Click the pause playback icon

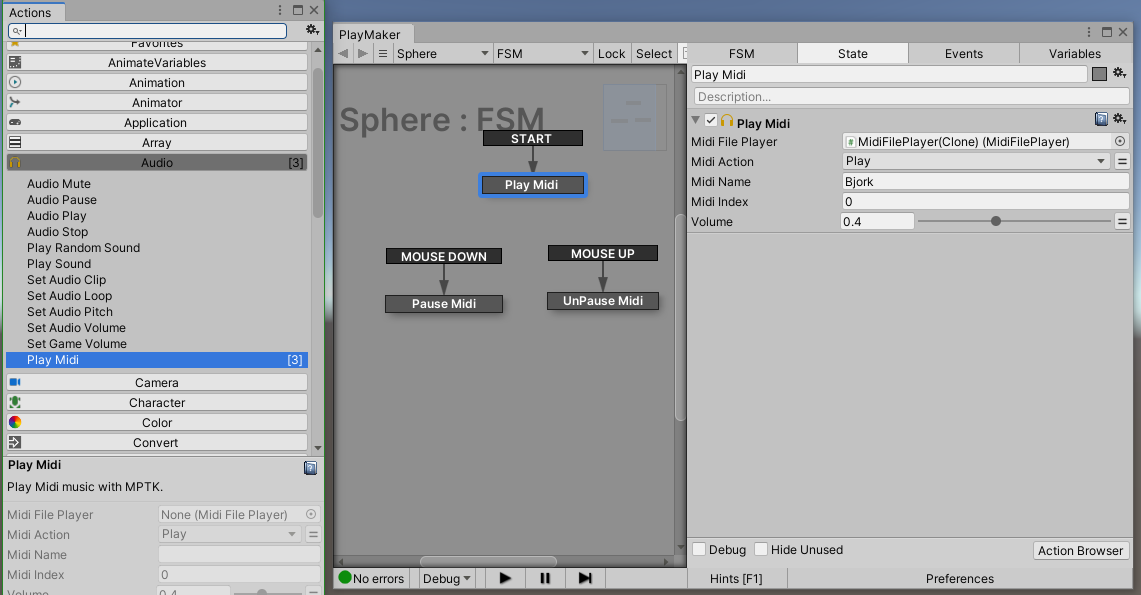(545, 578)
